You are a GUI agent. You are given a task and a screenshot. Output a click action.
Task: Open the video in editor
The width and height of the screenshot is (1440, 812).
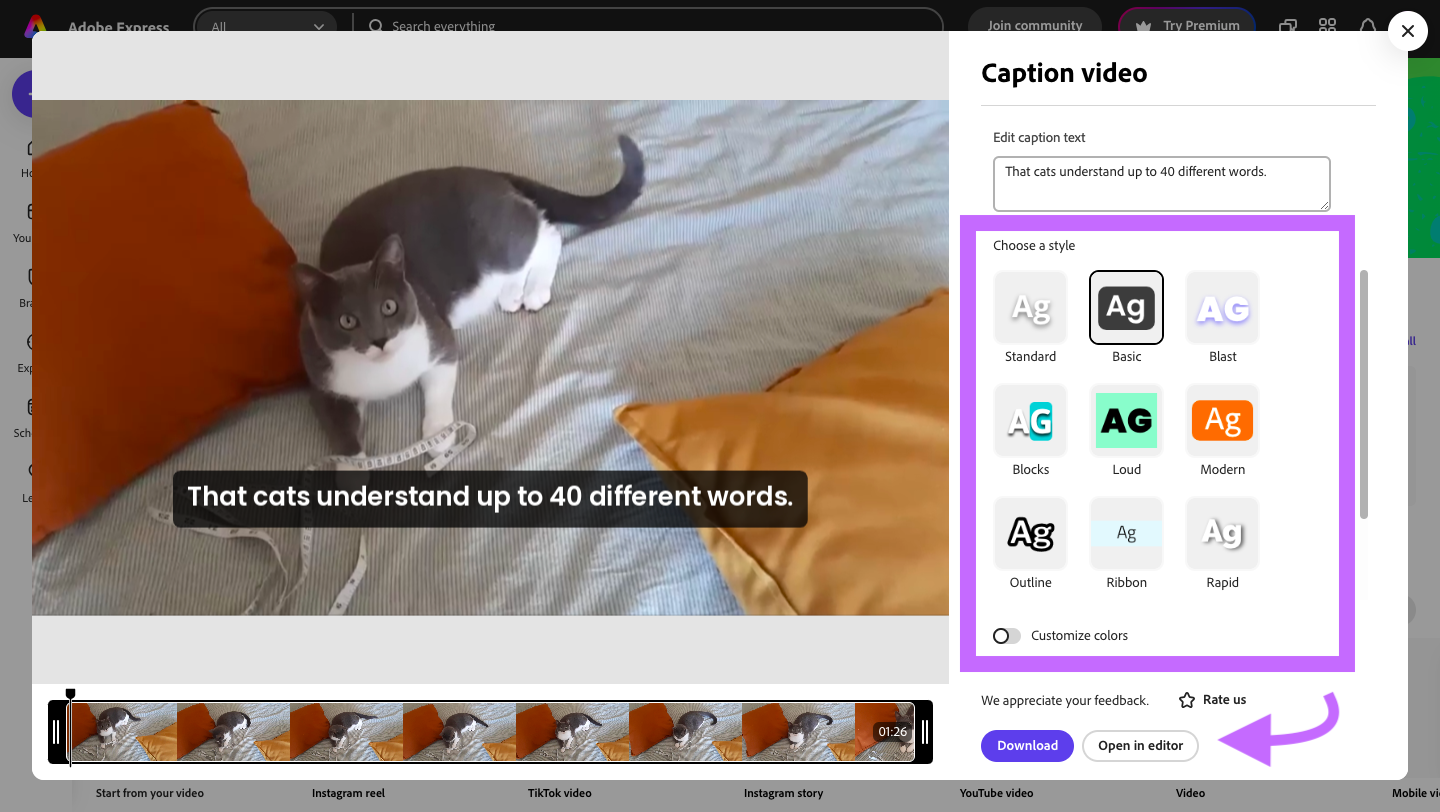click(x=1140, y=745)
